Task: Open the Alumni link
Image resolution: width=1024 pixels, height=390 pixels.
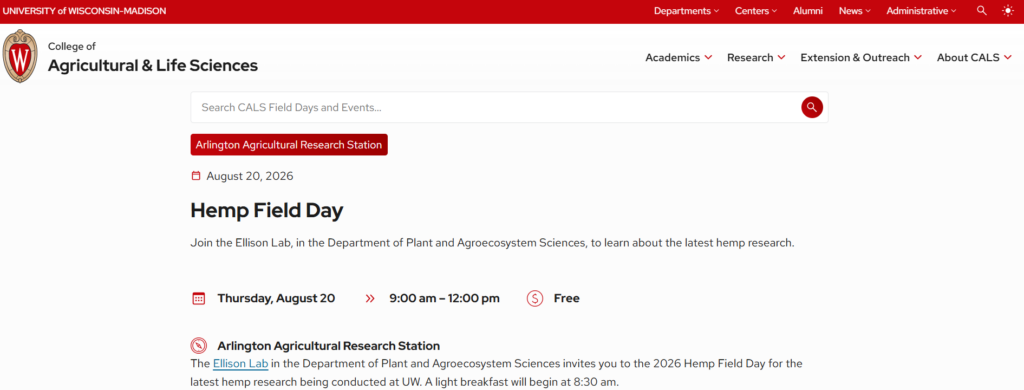Action: coord(808,10)
